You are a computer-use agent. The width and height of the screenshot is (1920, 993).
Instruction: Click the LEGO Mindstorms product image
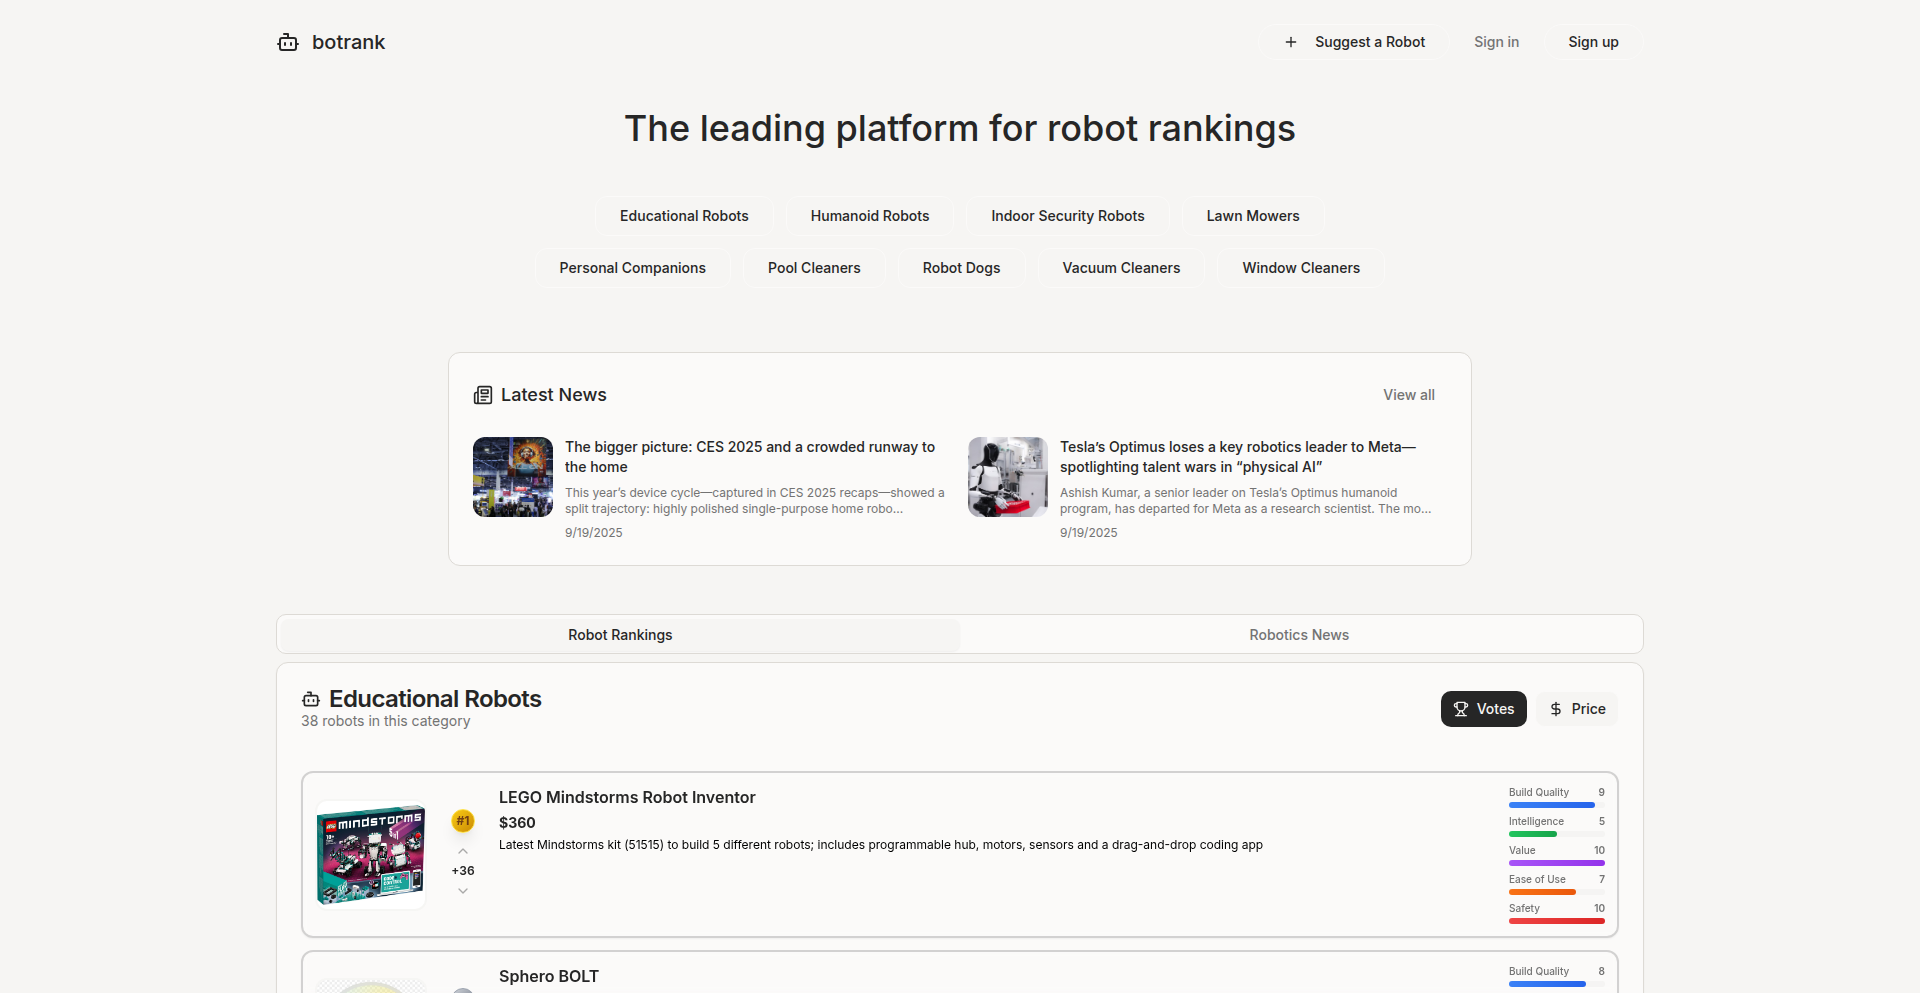tap(371, 855)
